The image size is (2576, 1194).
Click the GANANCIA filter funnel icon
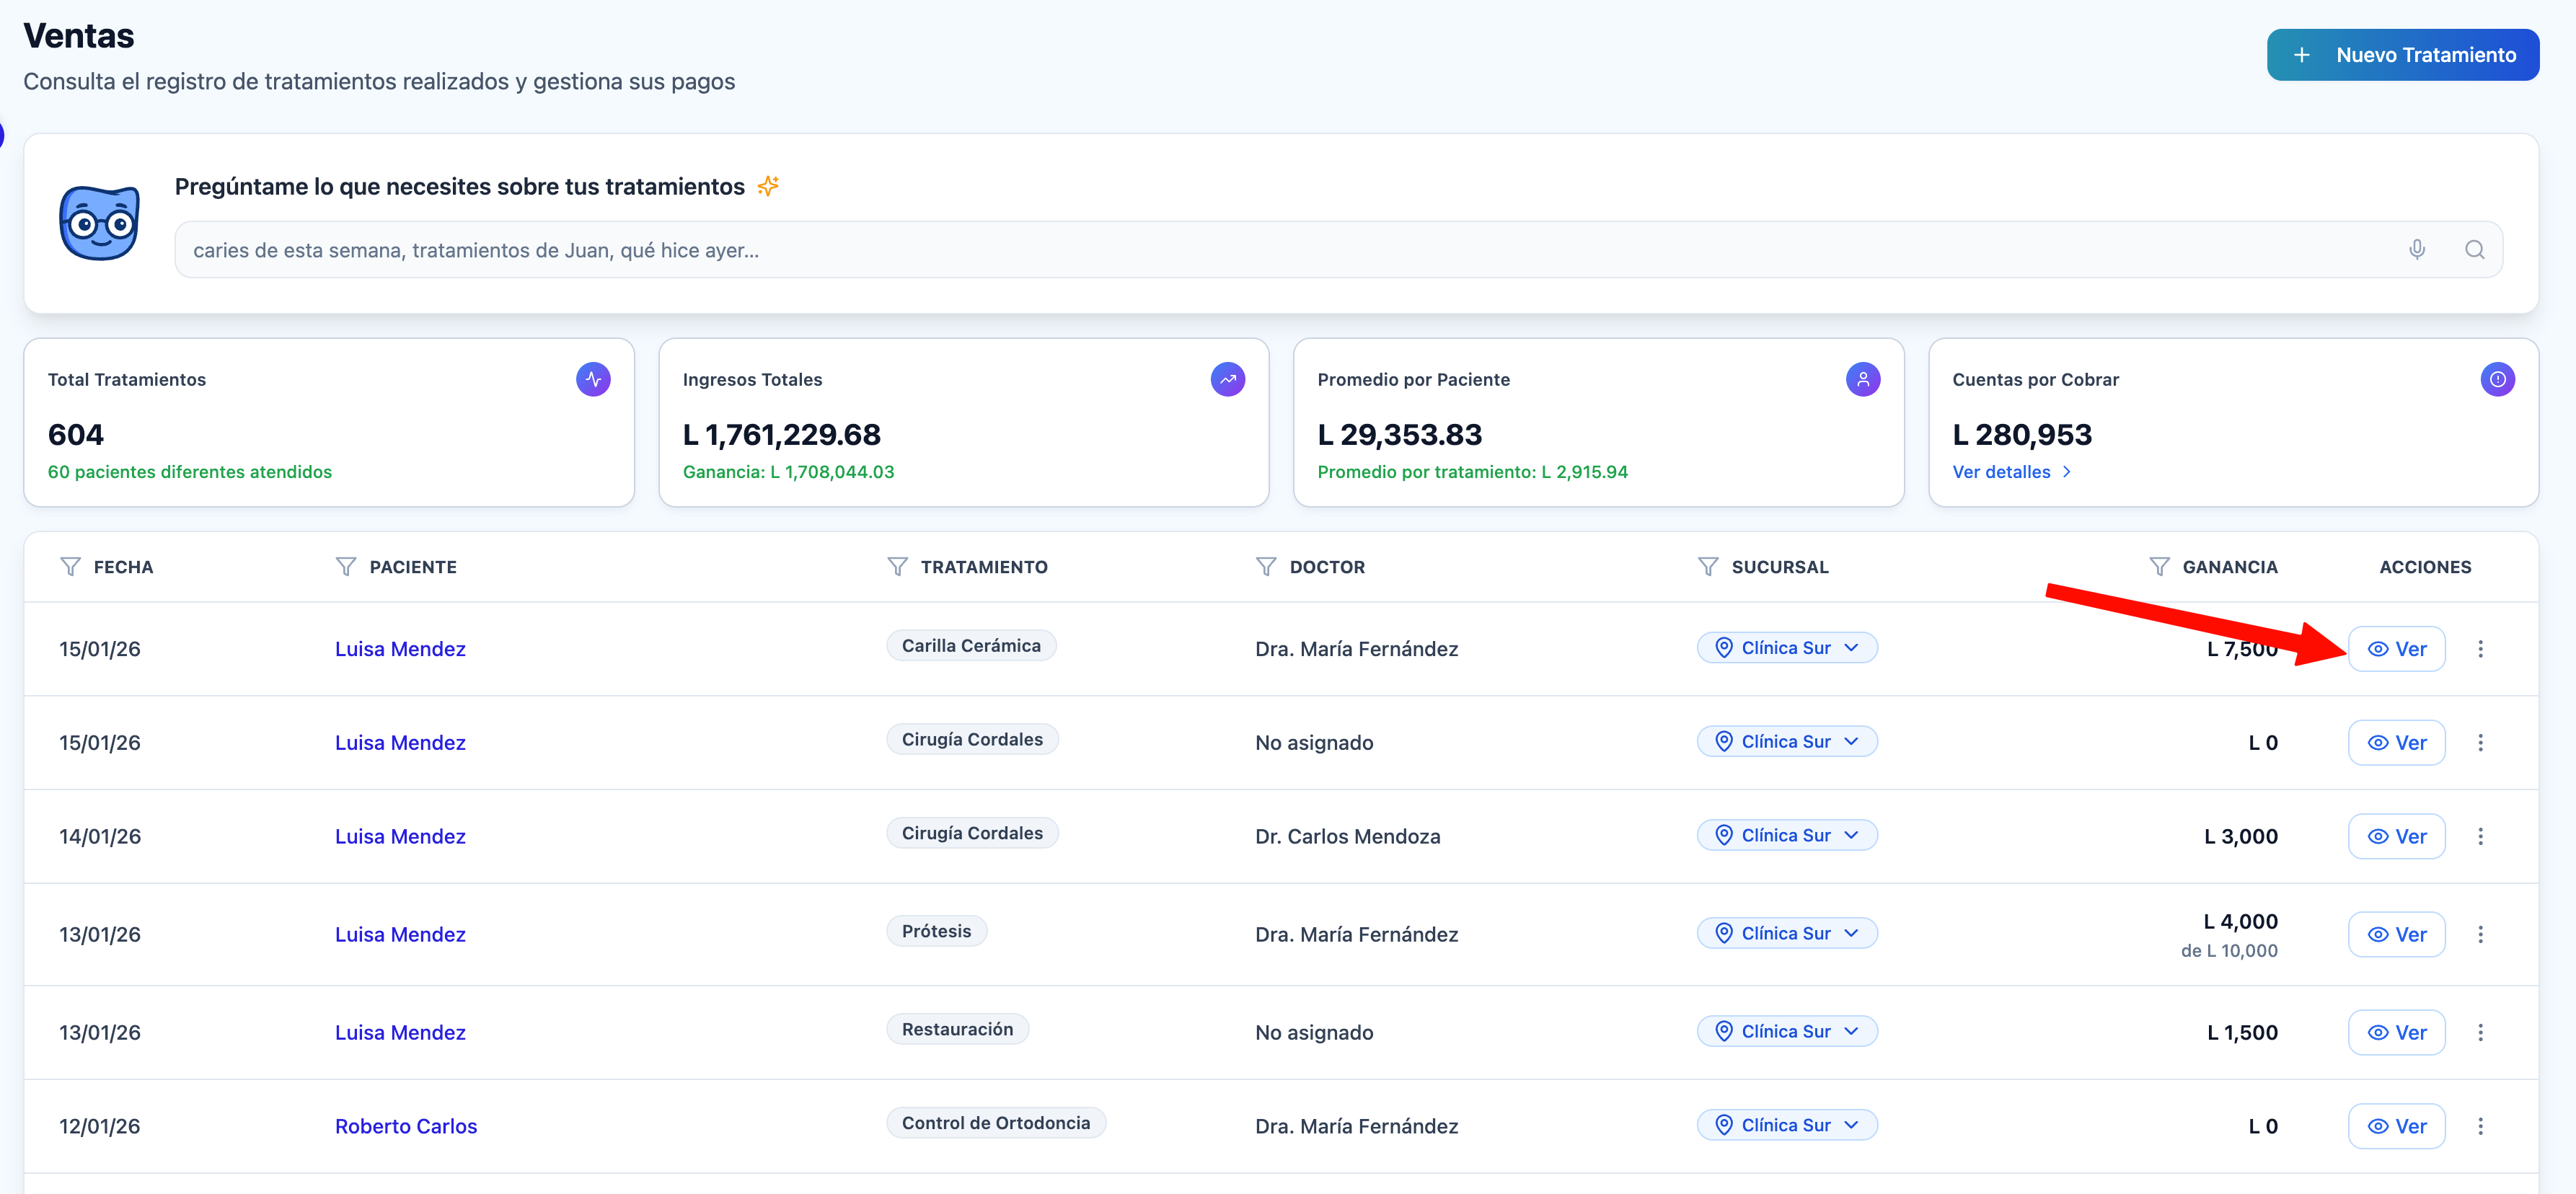pyautogui.click(x=2159, y=567)
